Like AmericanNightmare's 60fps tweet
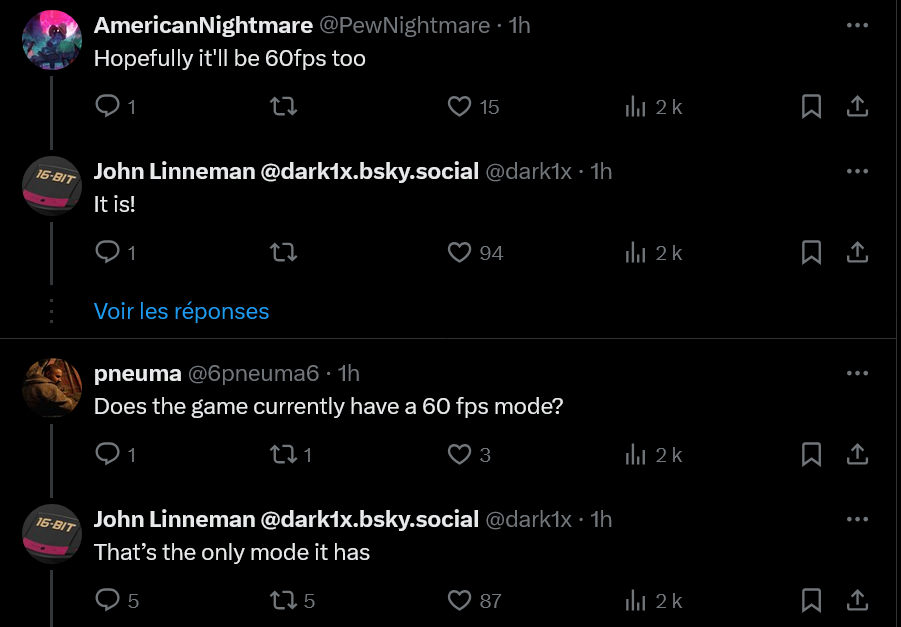Viewport: 901px width, 627px height. tap(459, 106)
